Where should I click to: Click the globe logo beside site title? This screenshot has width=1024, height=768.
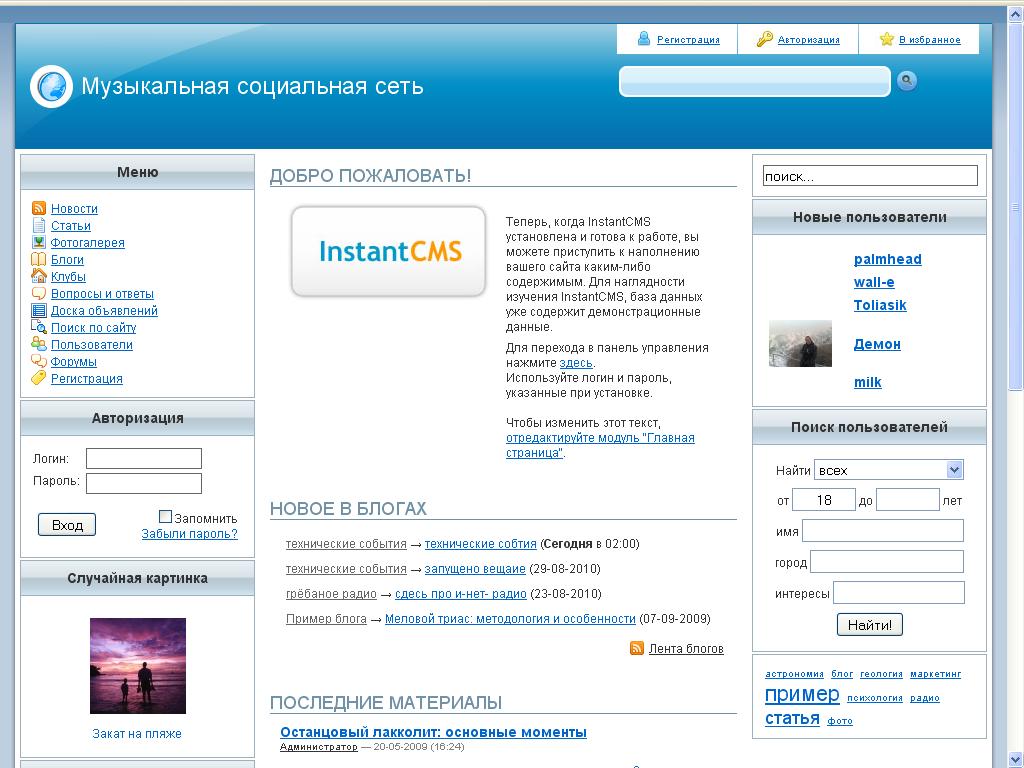click(51, 86)
